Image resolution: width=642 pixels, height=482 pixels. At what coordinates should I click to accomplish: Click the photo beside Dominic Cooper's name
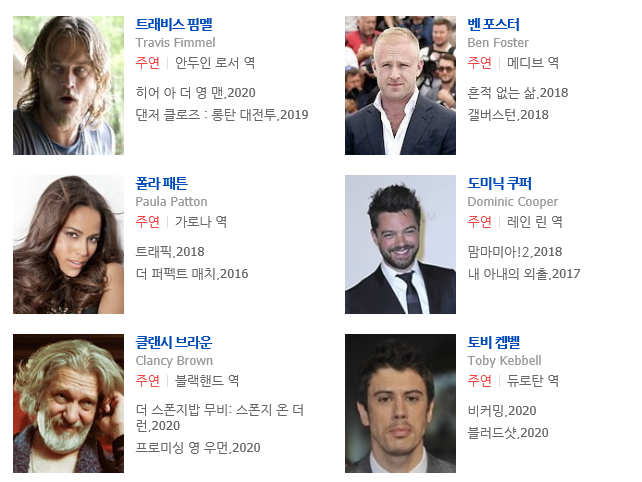400,244
